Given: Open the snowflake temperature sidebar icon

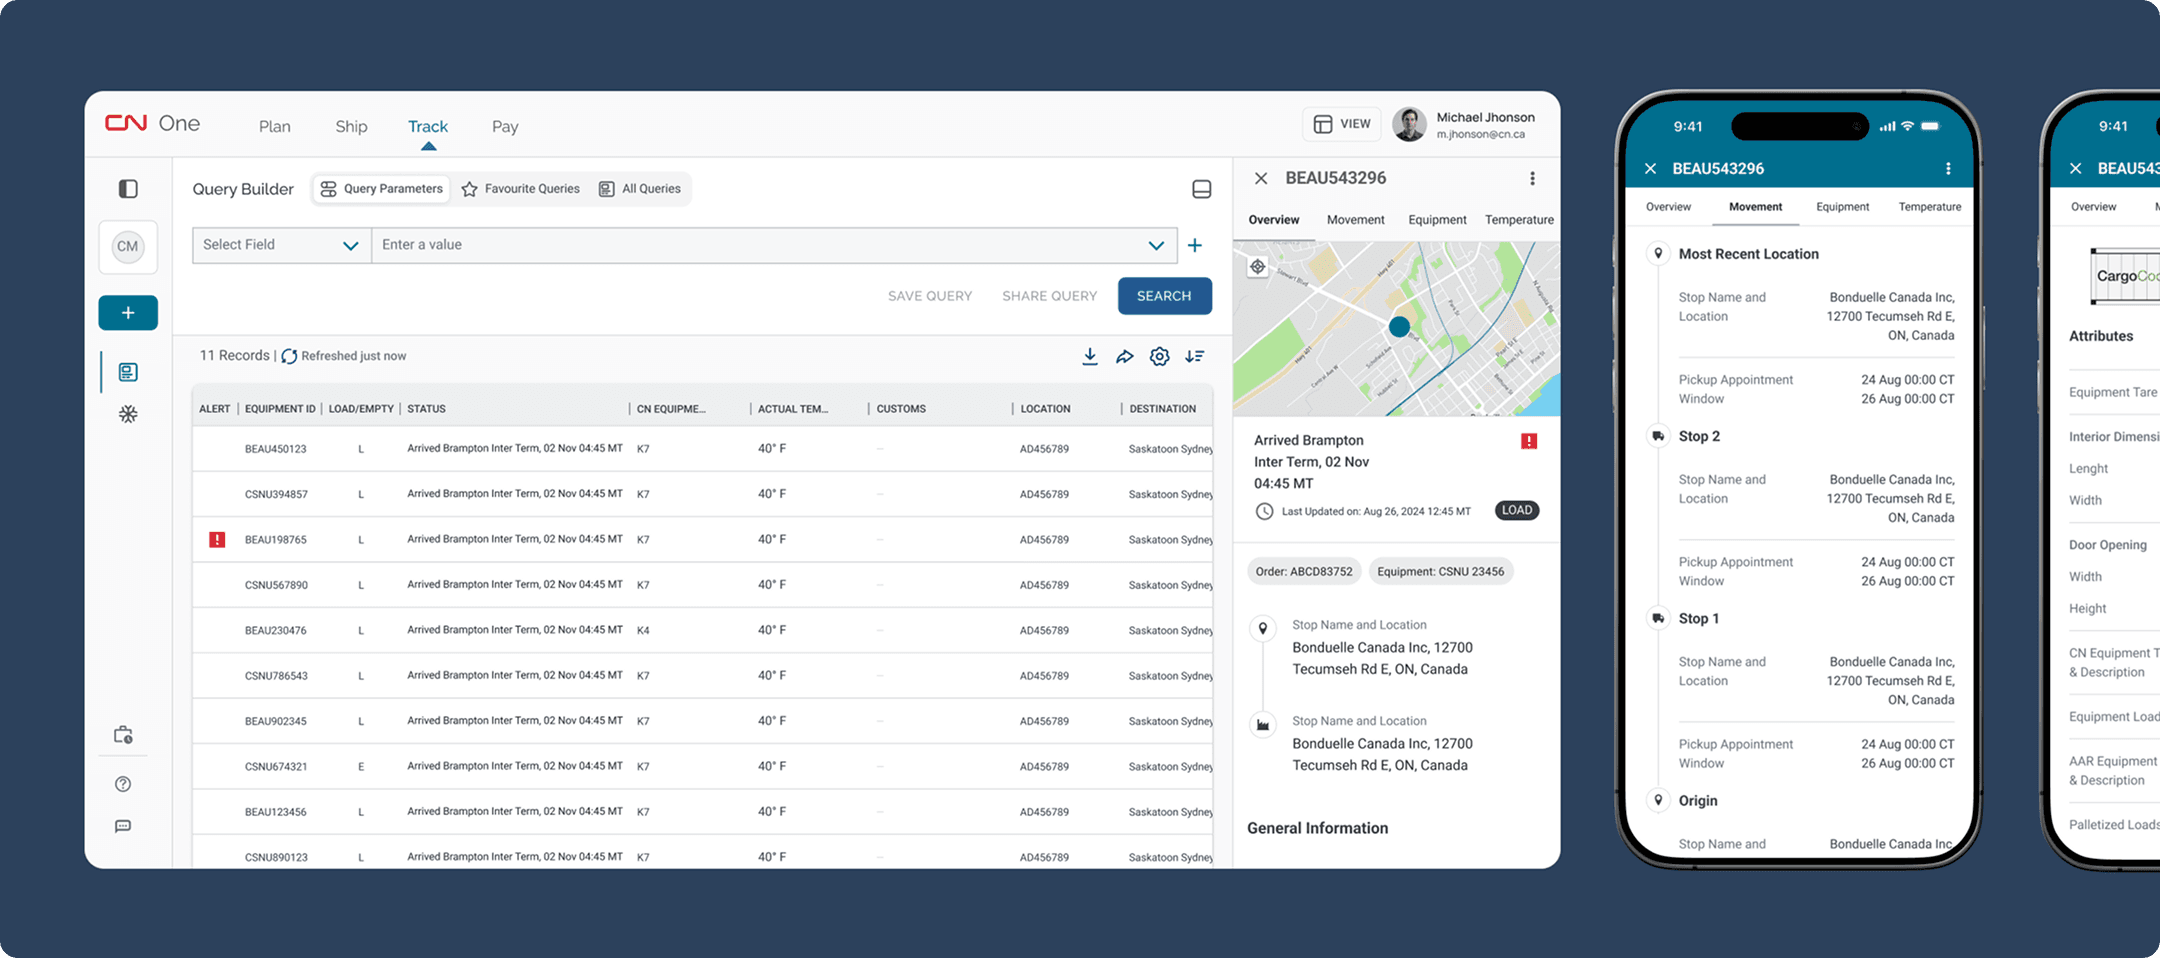Looking at the screenshot, I should click(128, 414).
